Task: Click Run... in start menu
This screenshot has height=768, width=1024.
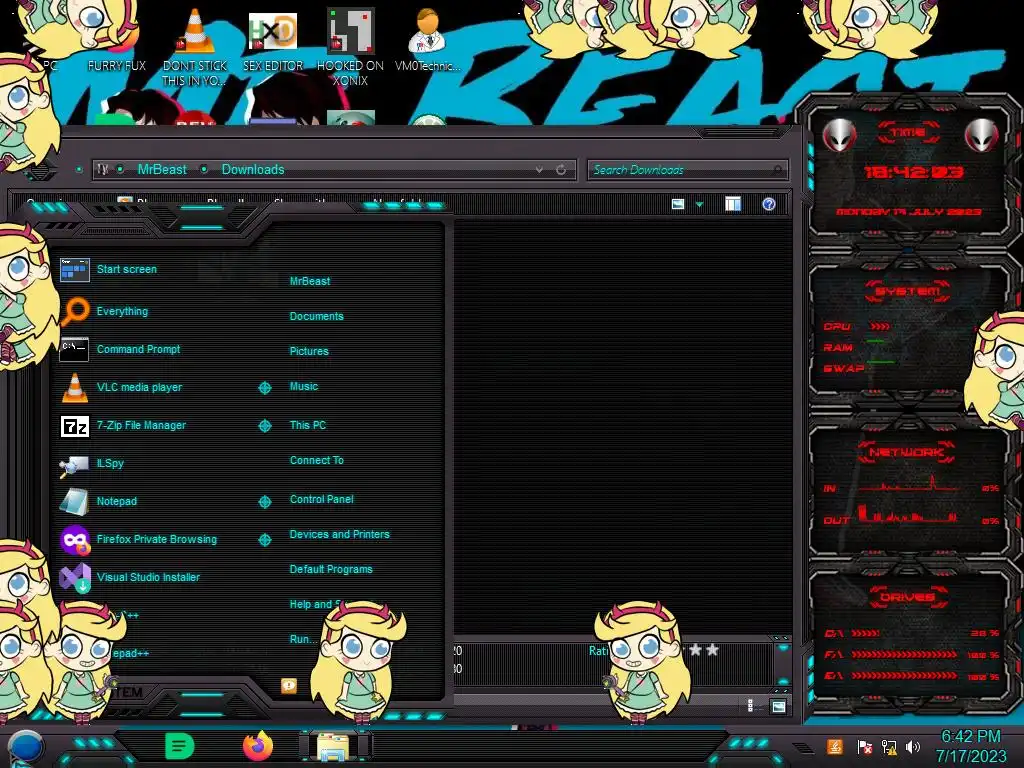Action: point(303,639)
